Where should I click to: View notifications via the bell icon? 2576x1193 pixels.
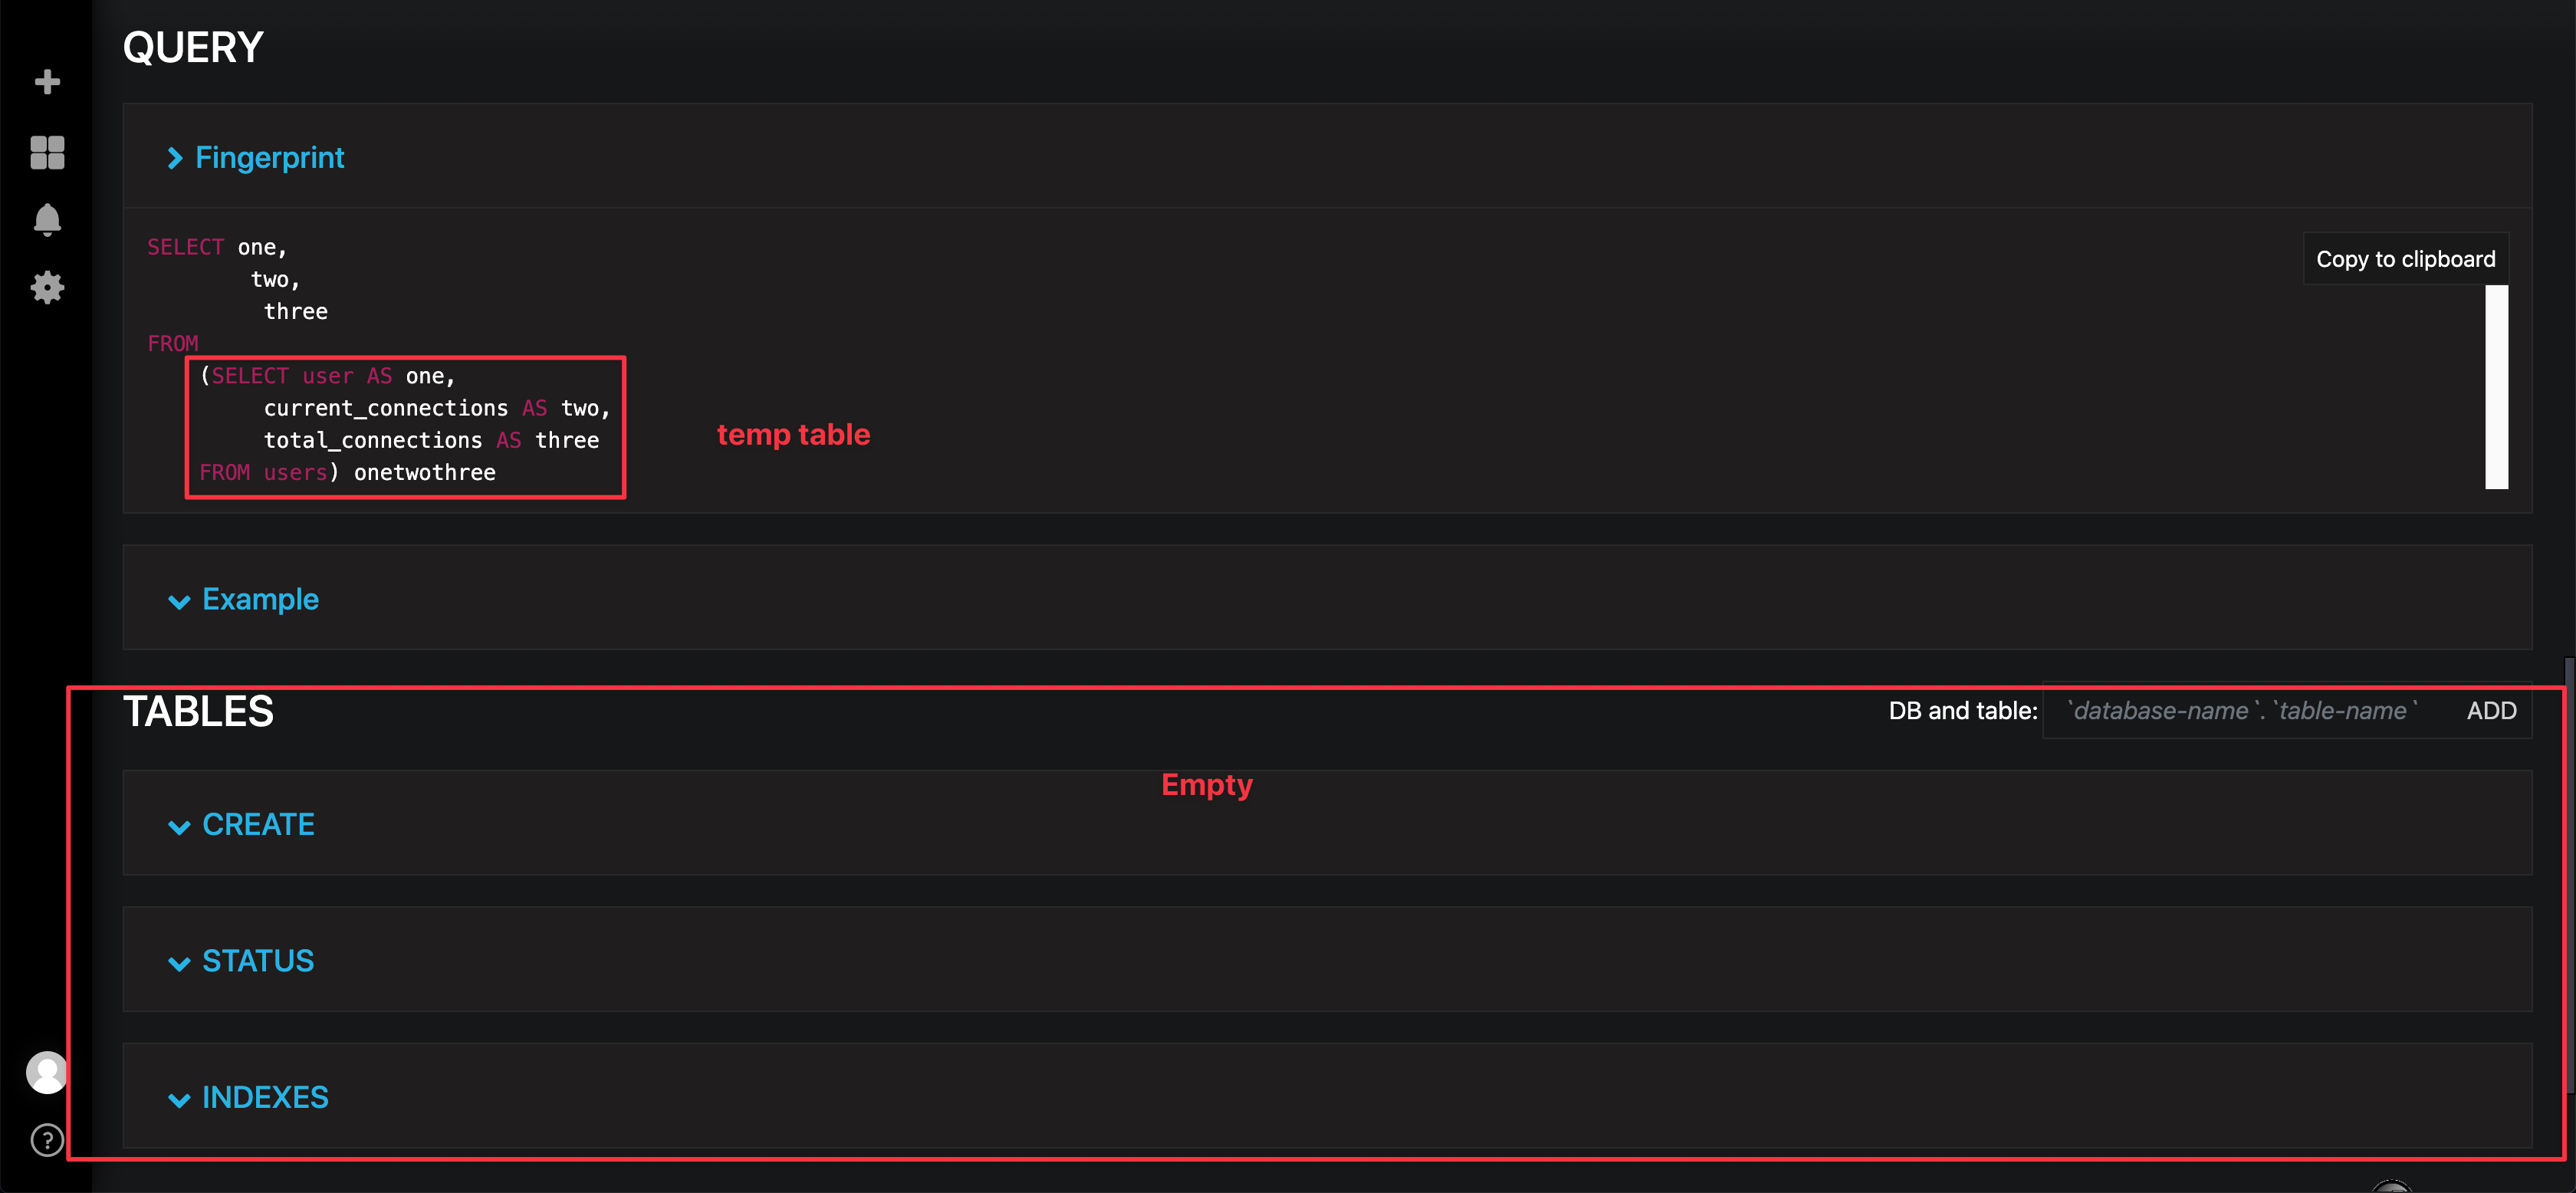[47, 219]
